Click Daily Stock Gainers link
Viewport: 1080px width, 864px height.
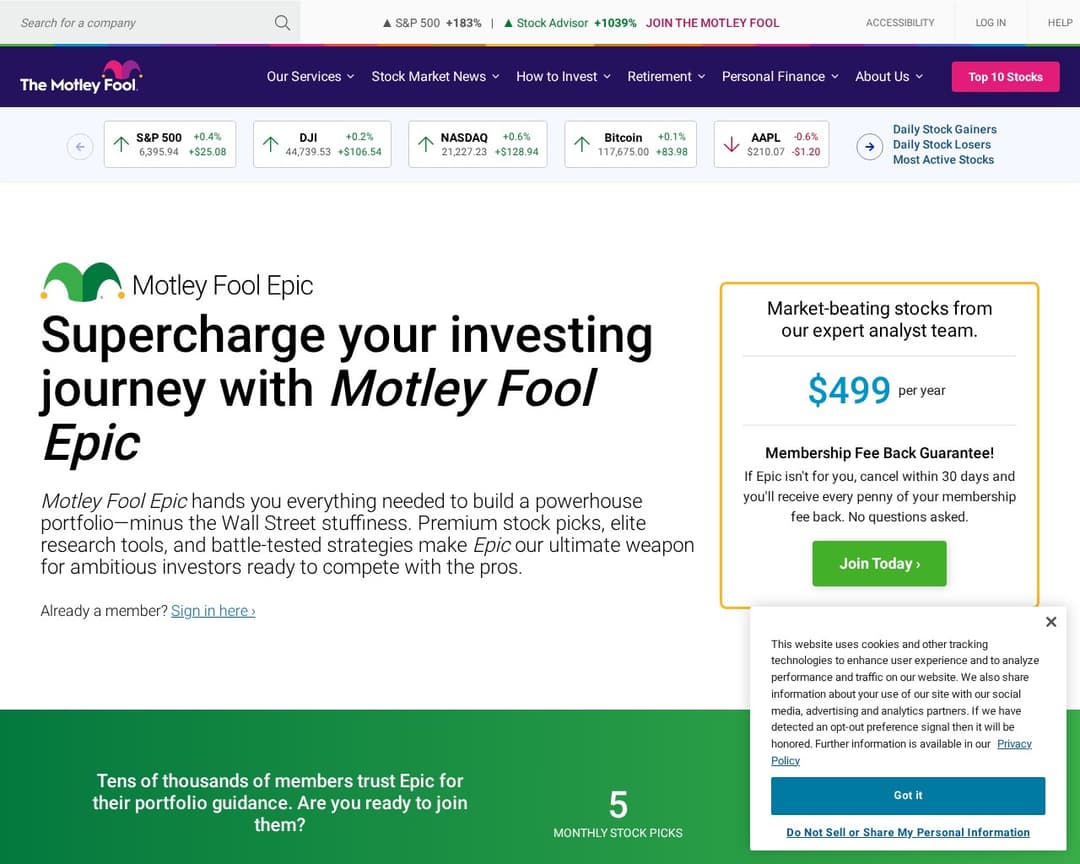click(944, 129)
